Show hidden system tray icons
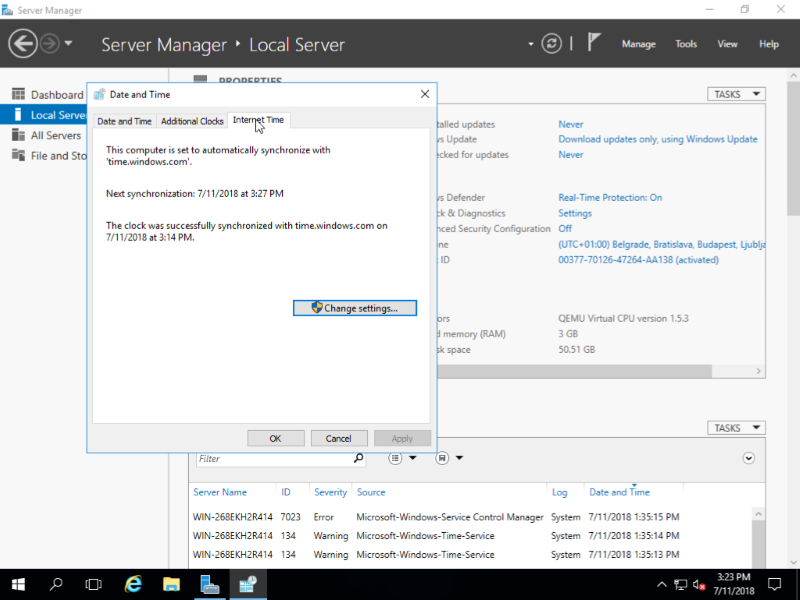800x600 pixels. point(661,585)
